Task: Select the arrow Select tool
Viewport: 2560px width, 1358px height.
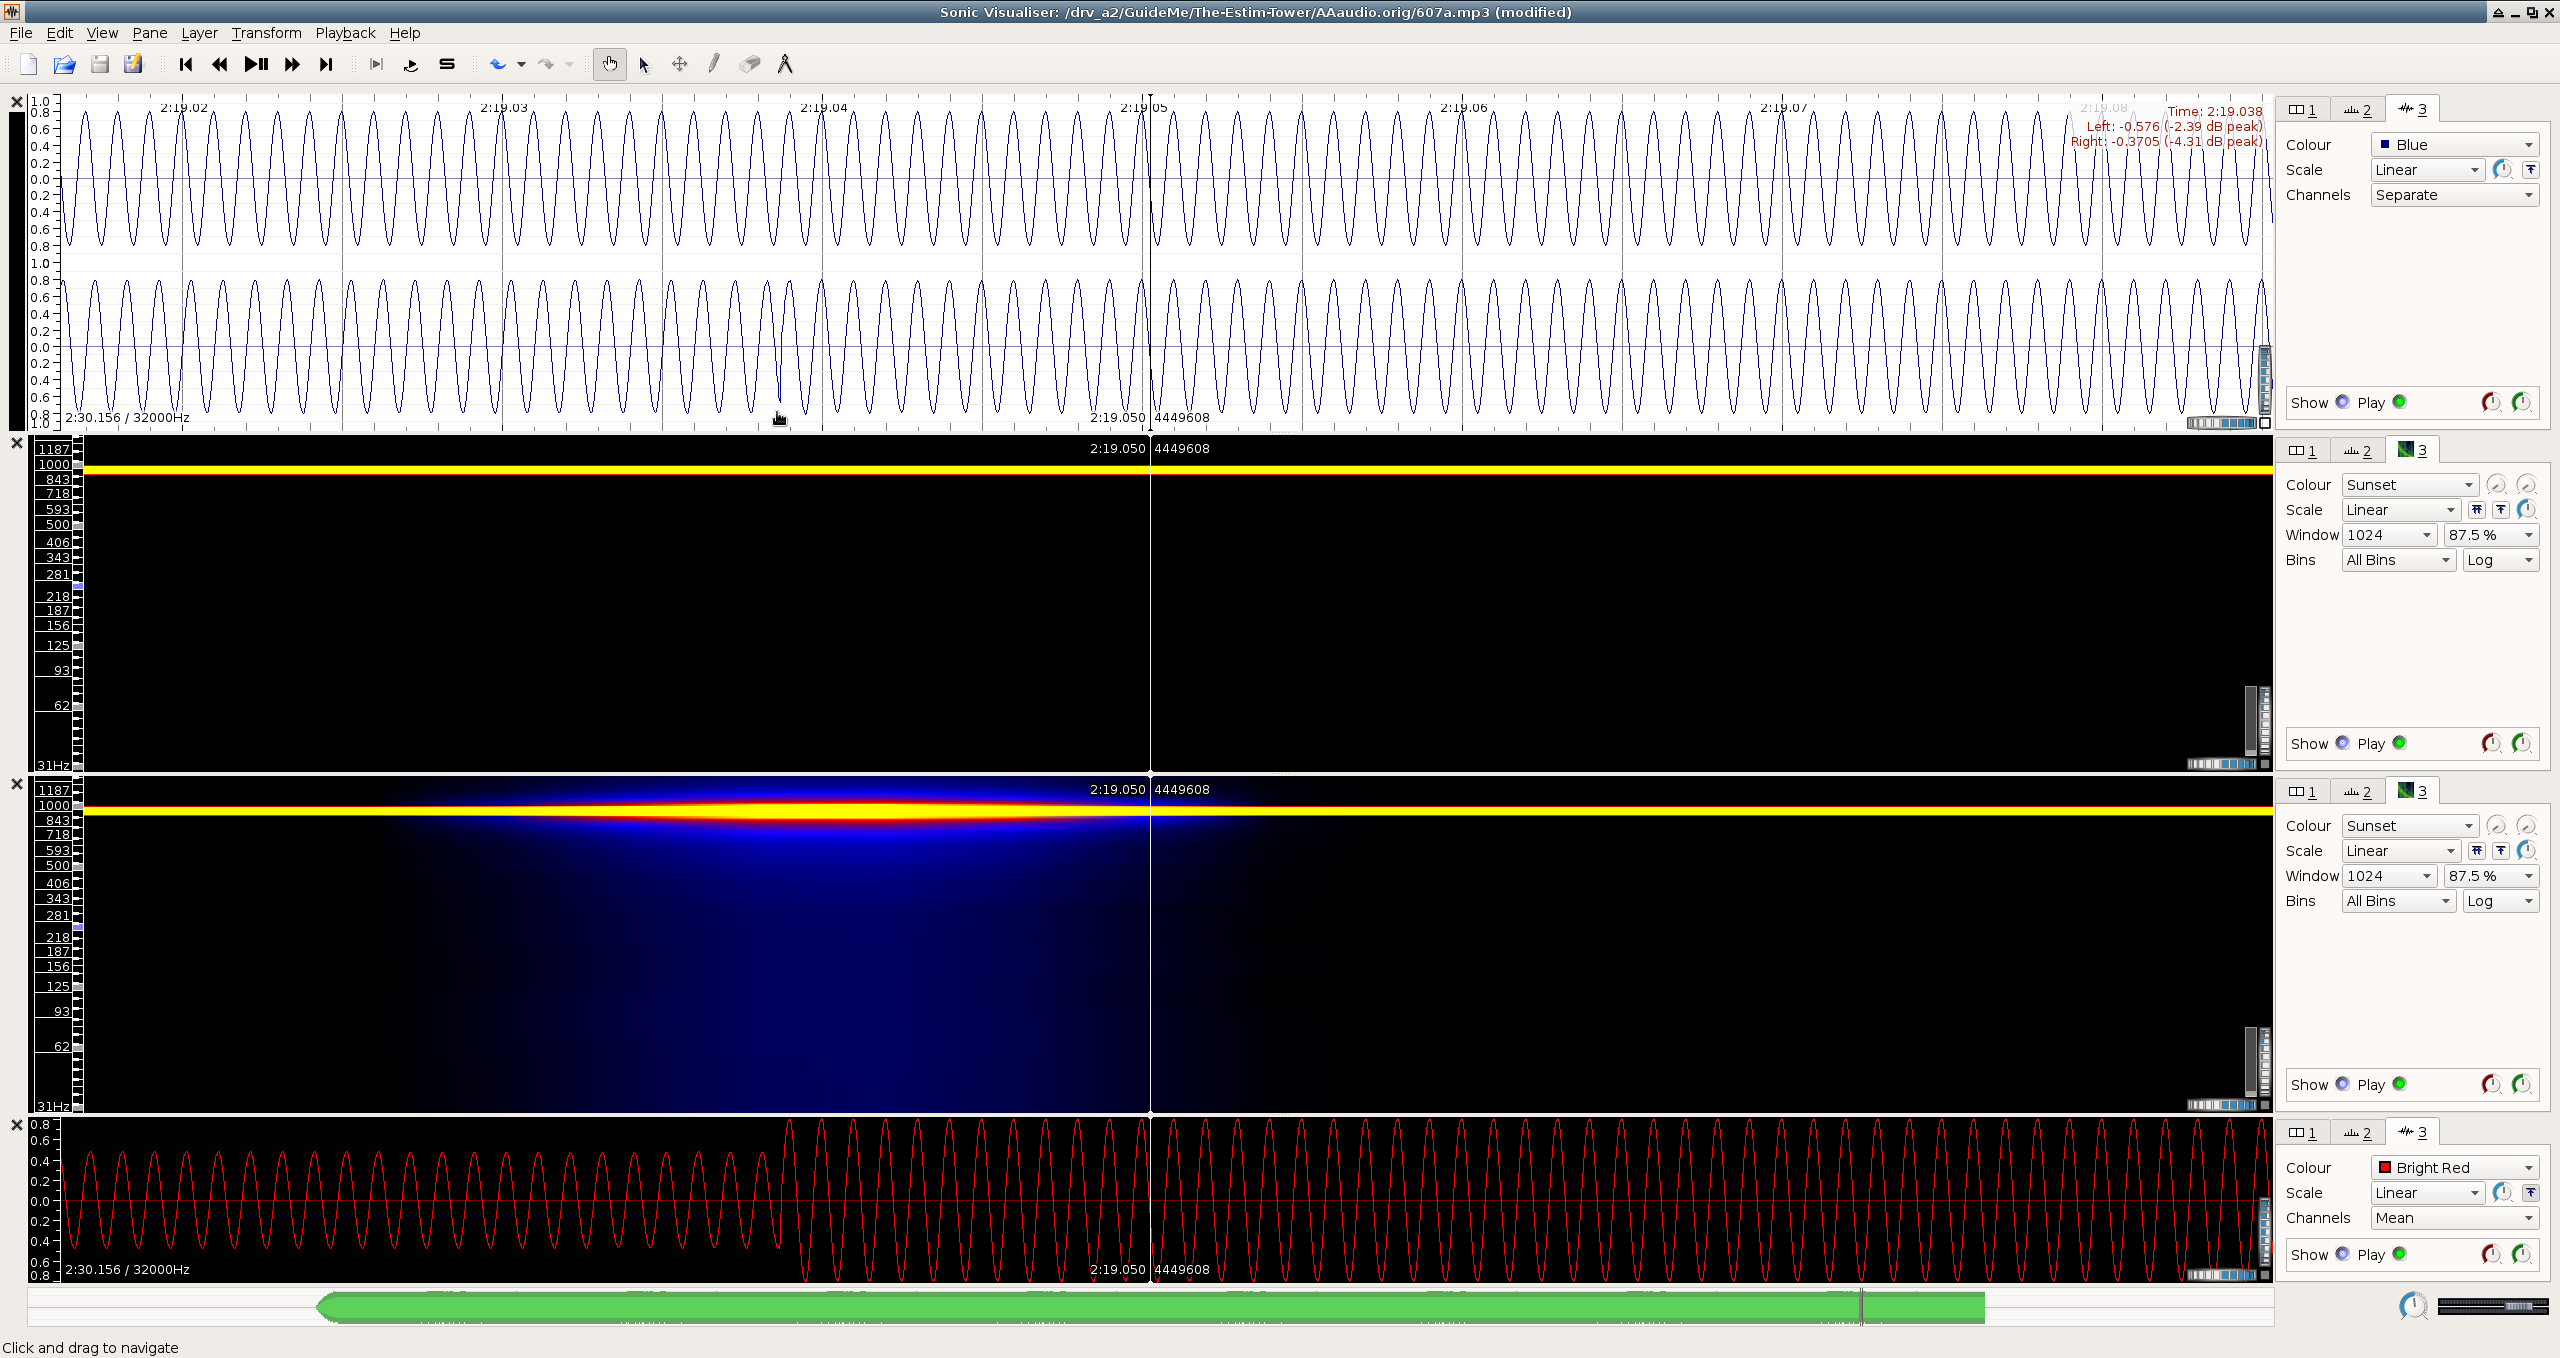Action: (x=644, y=65)
